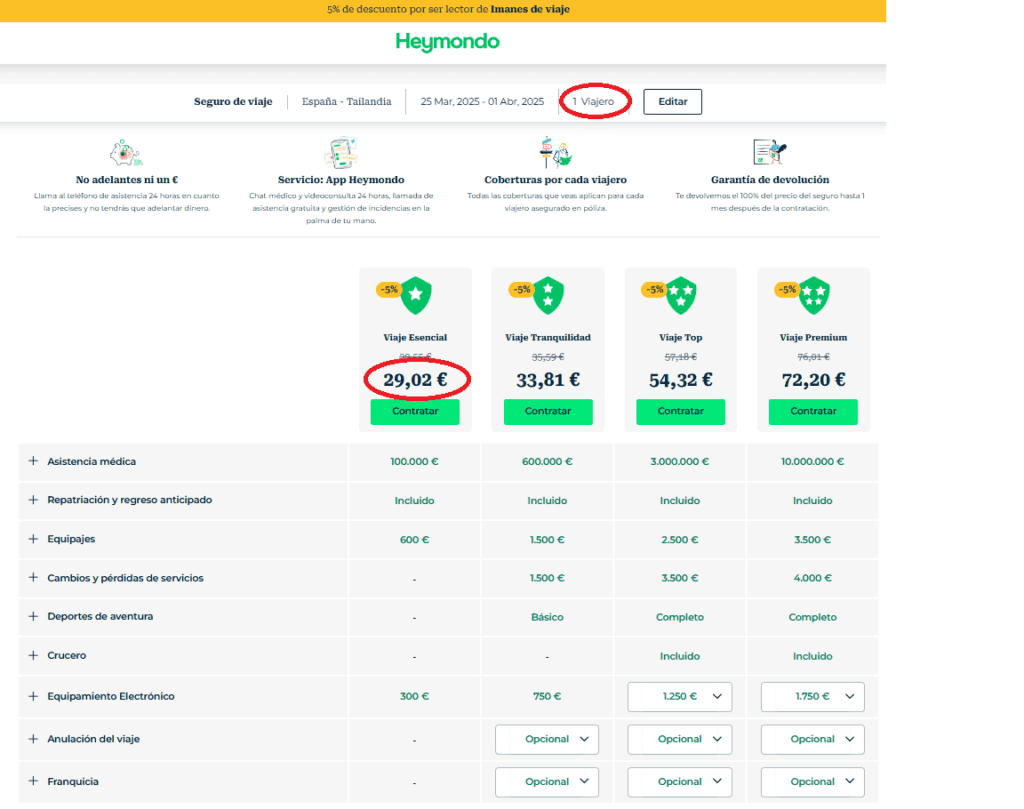Click the 300 € Equipamiento Electrónico value

point(415,697)
